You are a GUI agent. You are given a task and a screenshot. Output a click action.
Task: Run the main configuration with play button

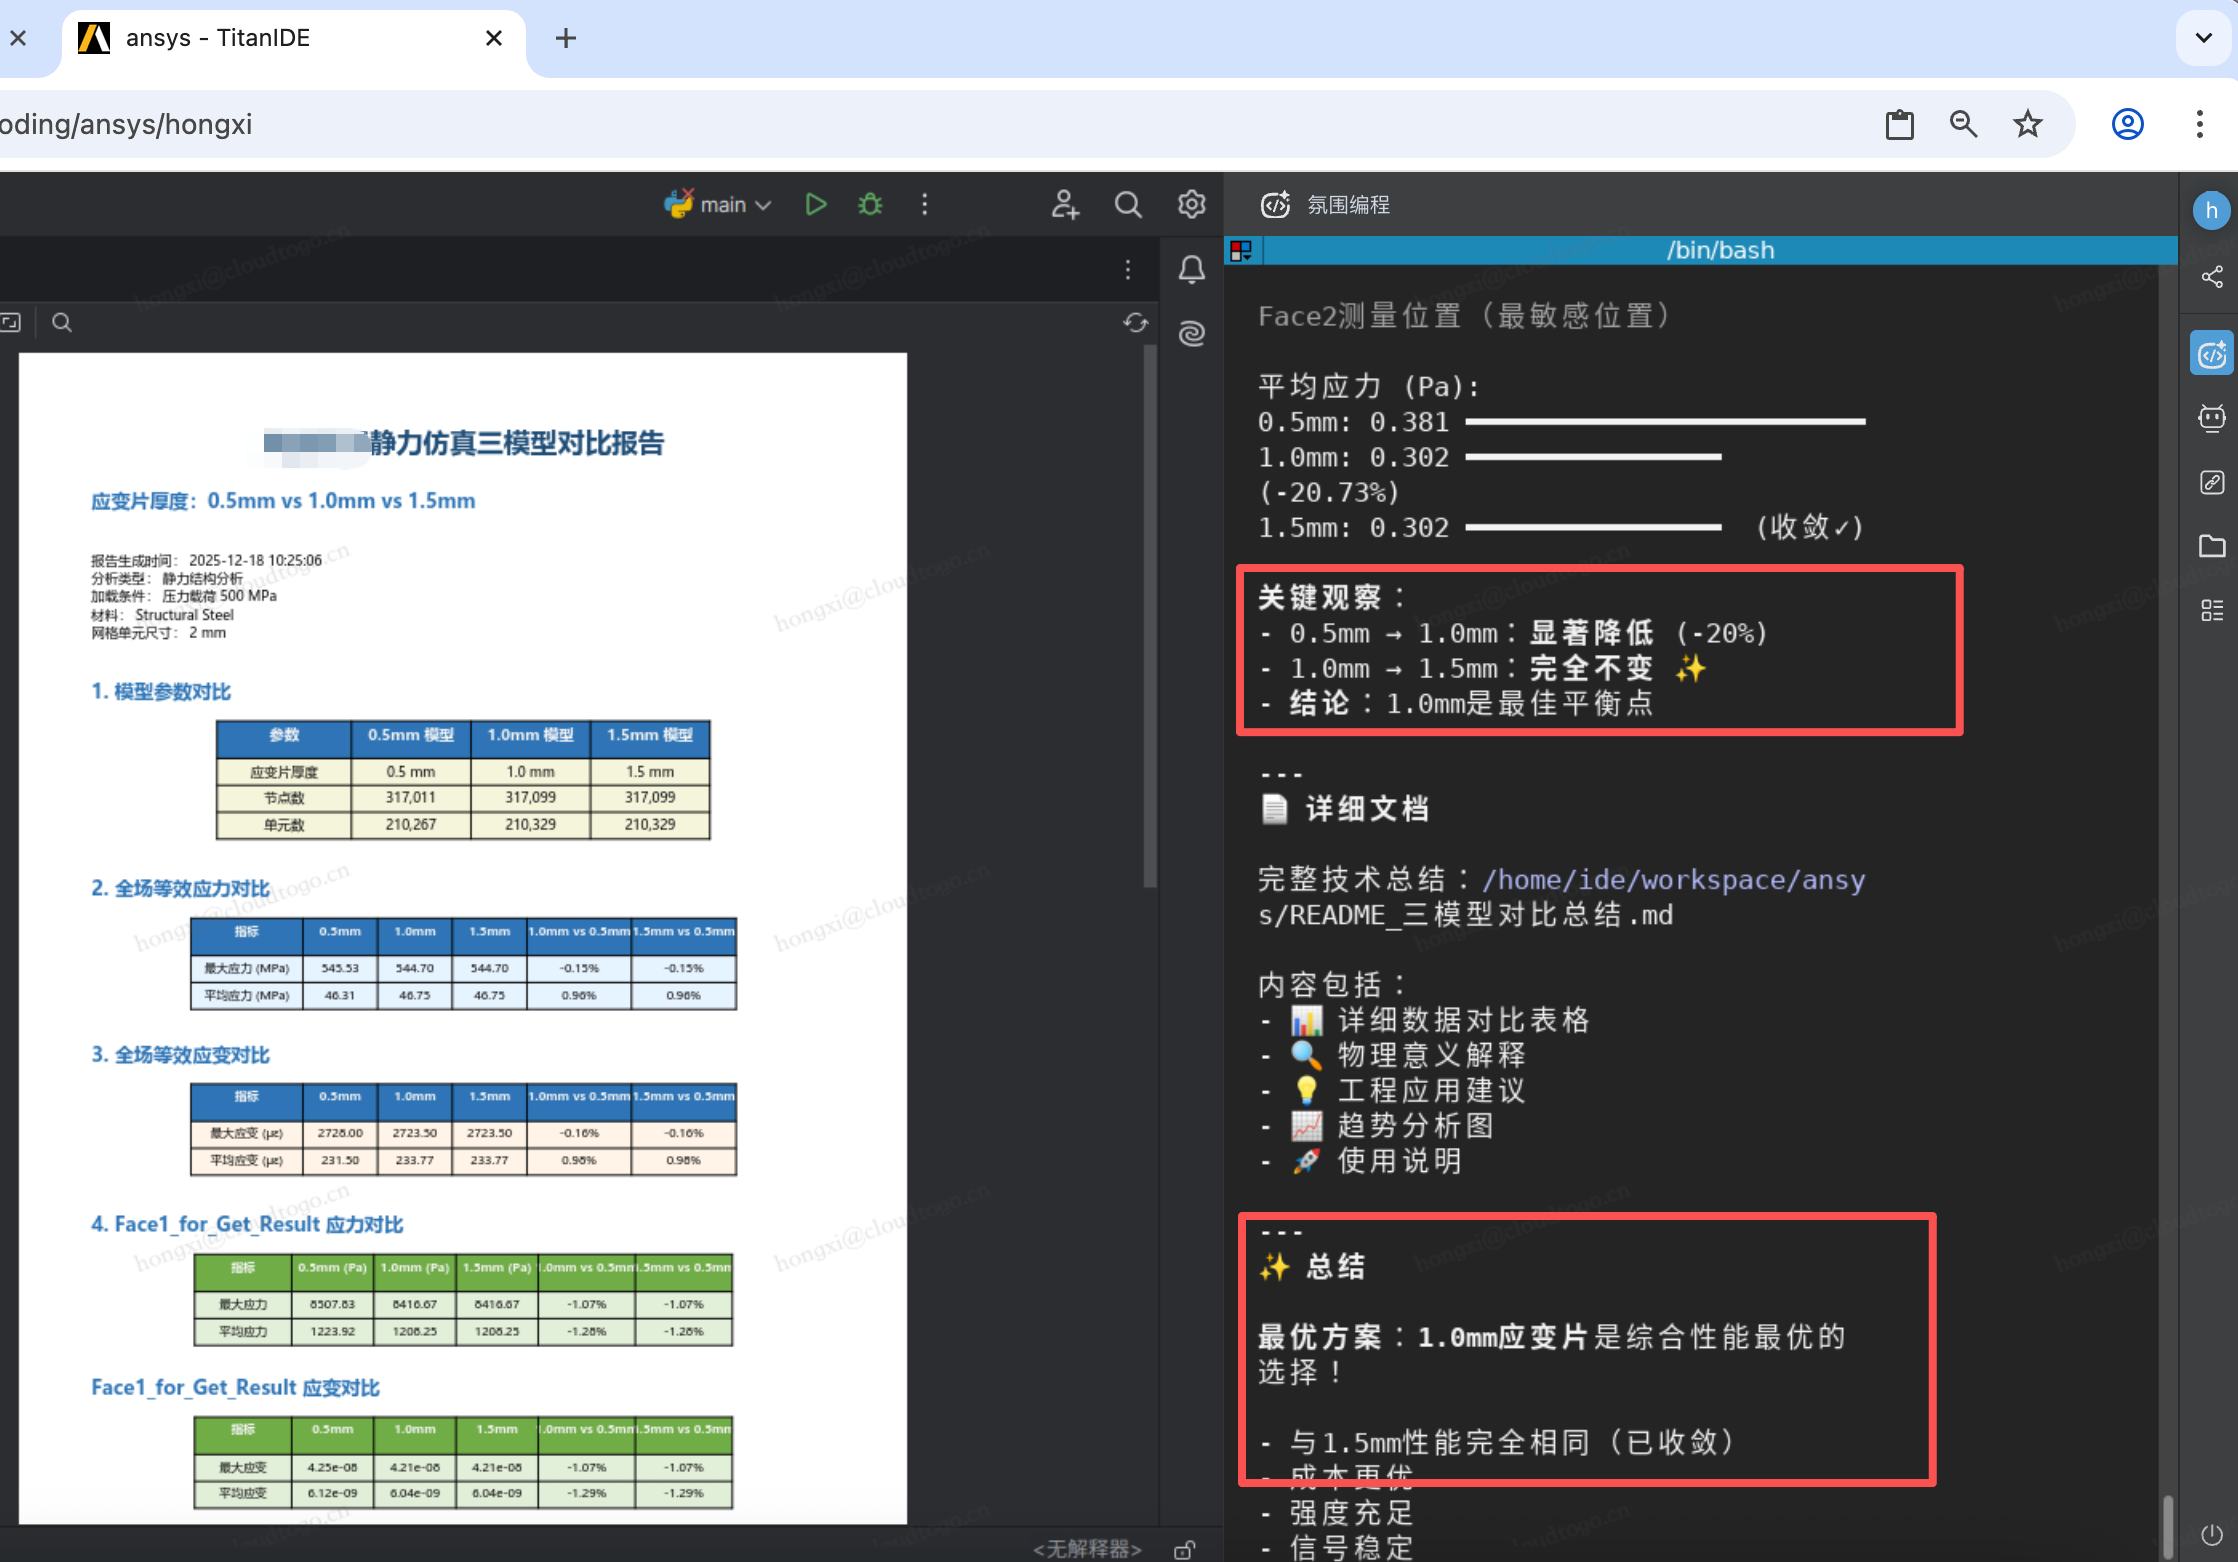click(x=815, y=205)
